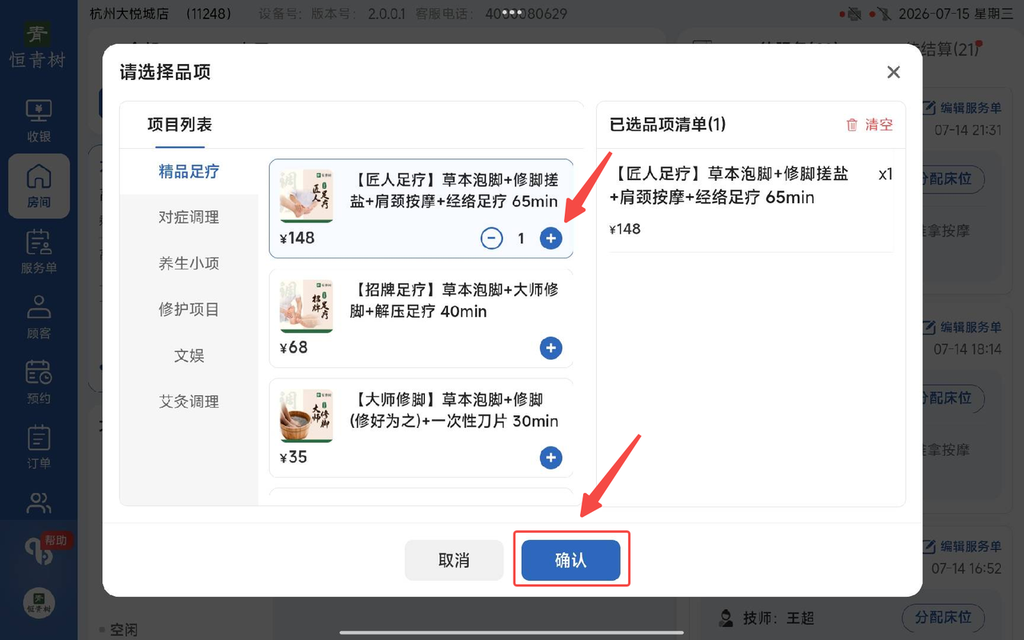
Task: Click the 大师修脚 product thumbnail
Action: tap(306, 415)
